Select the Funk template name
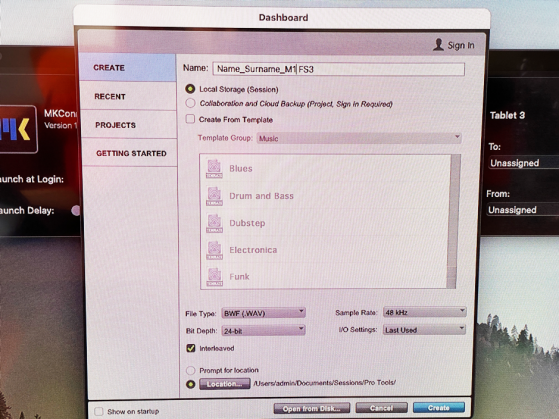The height and width of the screenshot is (419, 559). point(239,277)
